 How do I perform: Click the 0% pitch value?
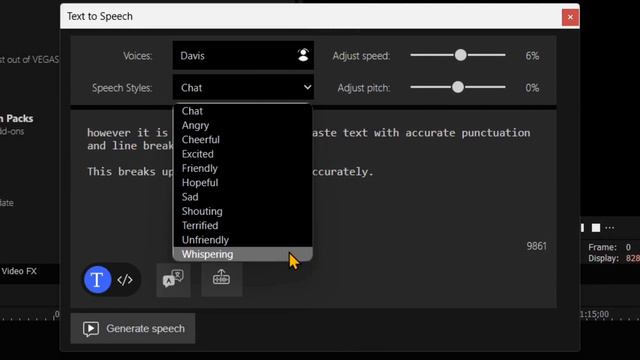coord(532,88)
